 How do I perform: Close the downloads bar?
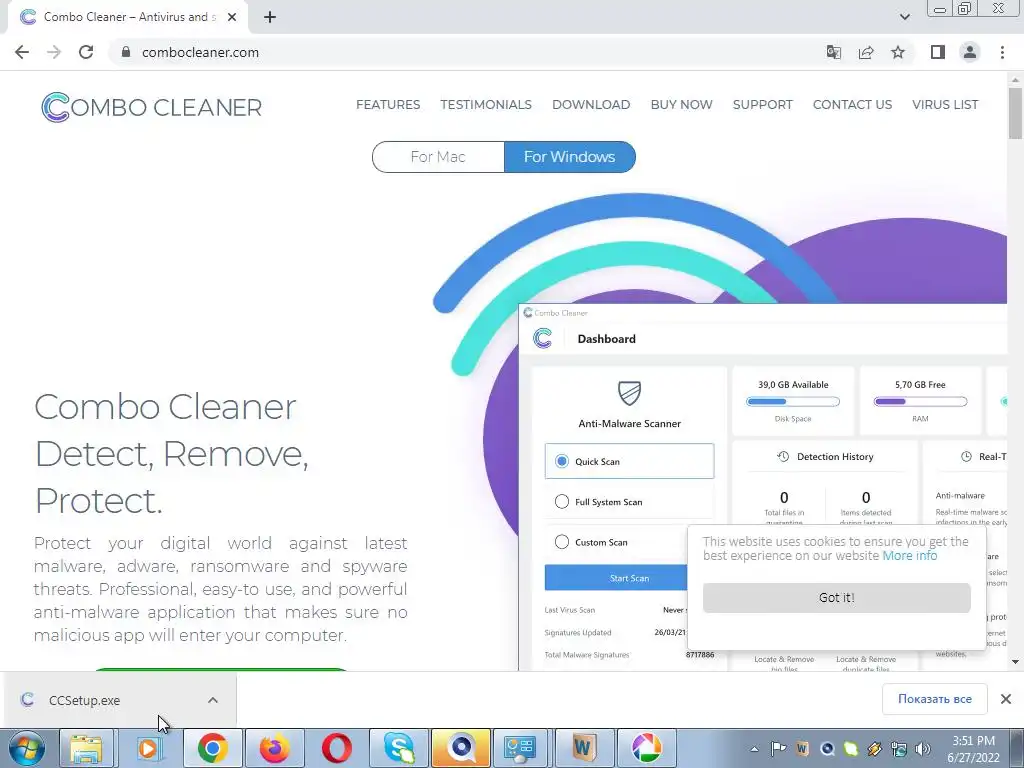point(1006,699)
